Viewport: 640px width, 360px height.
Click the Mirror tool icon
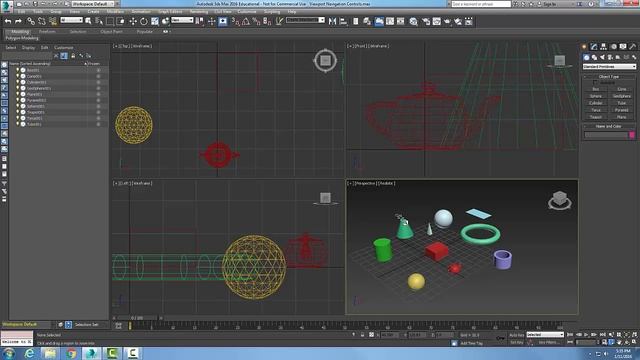point(332,21)
